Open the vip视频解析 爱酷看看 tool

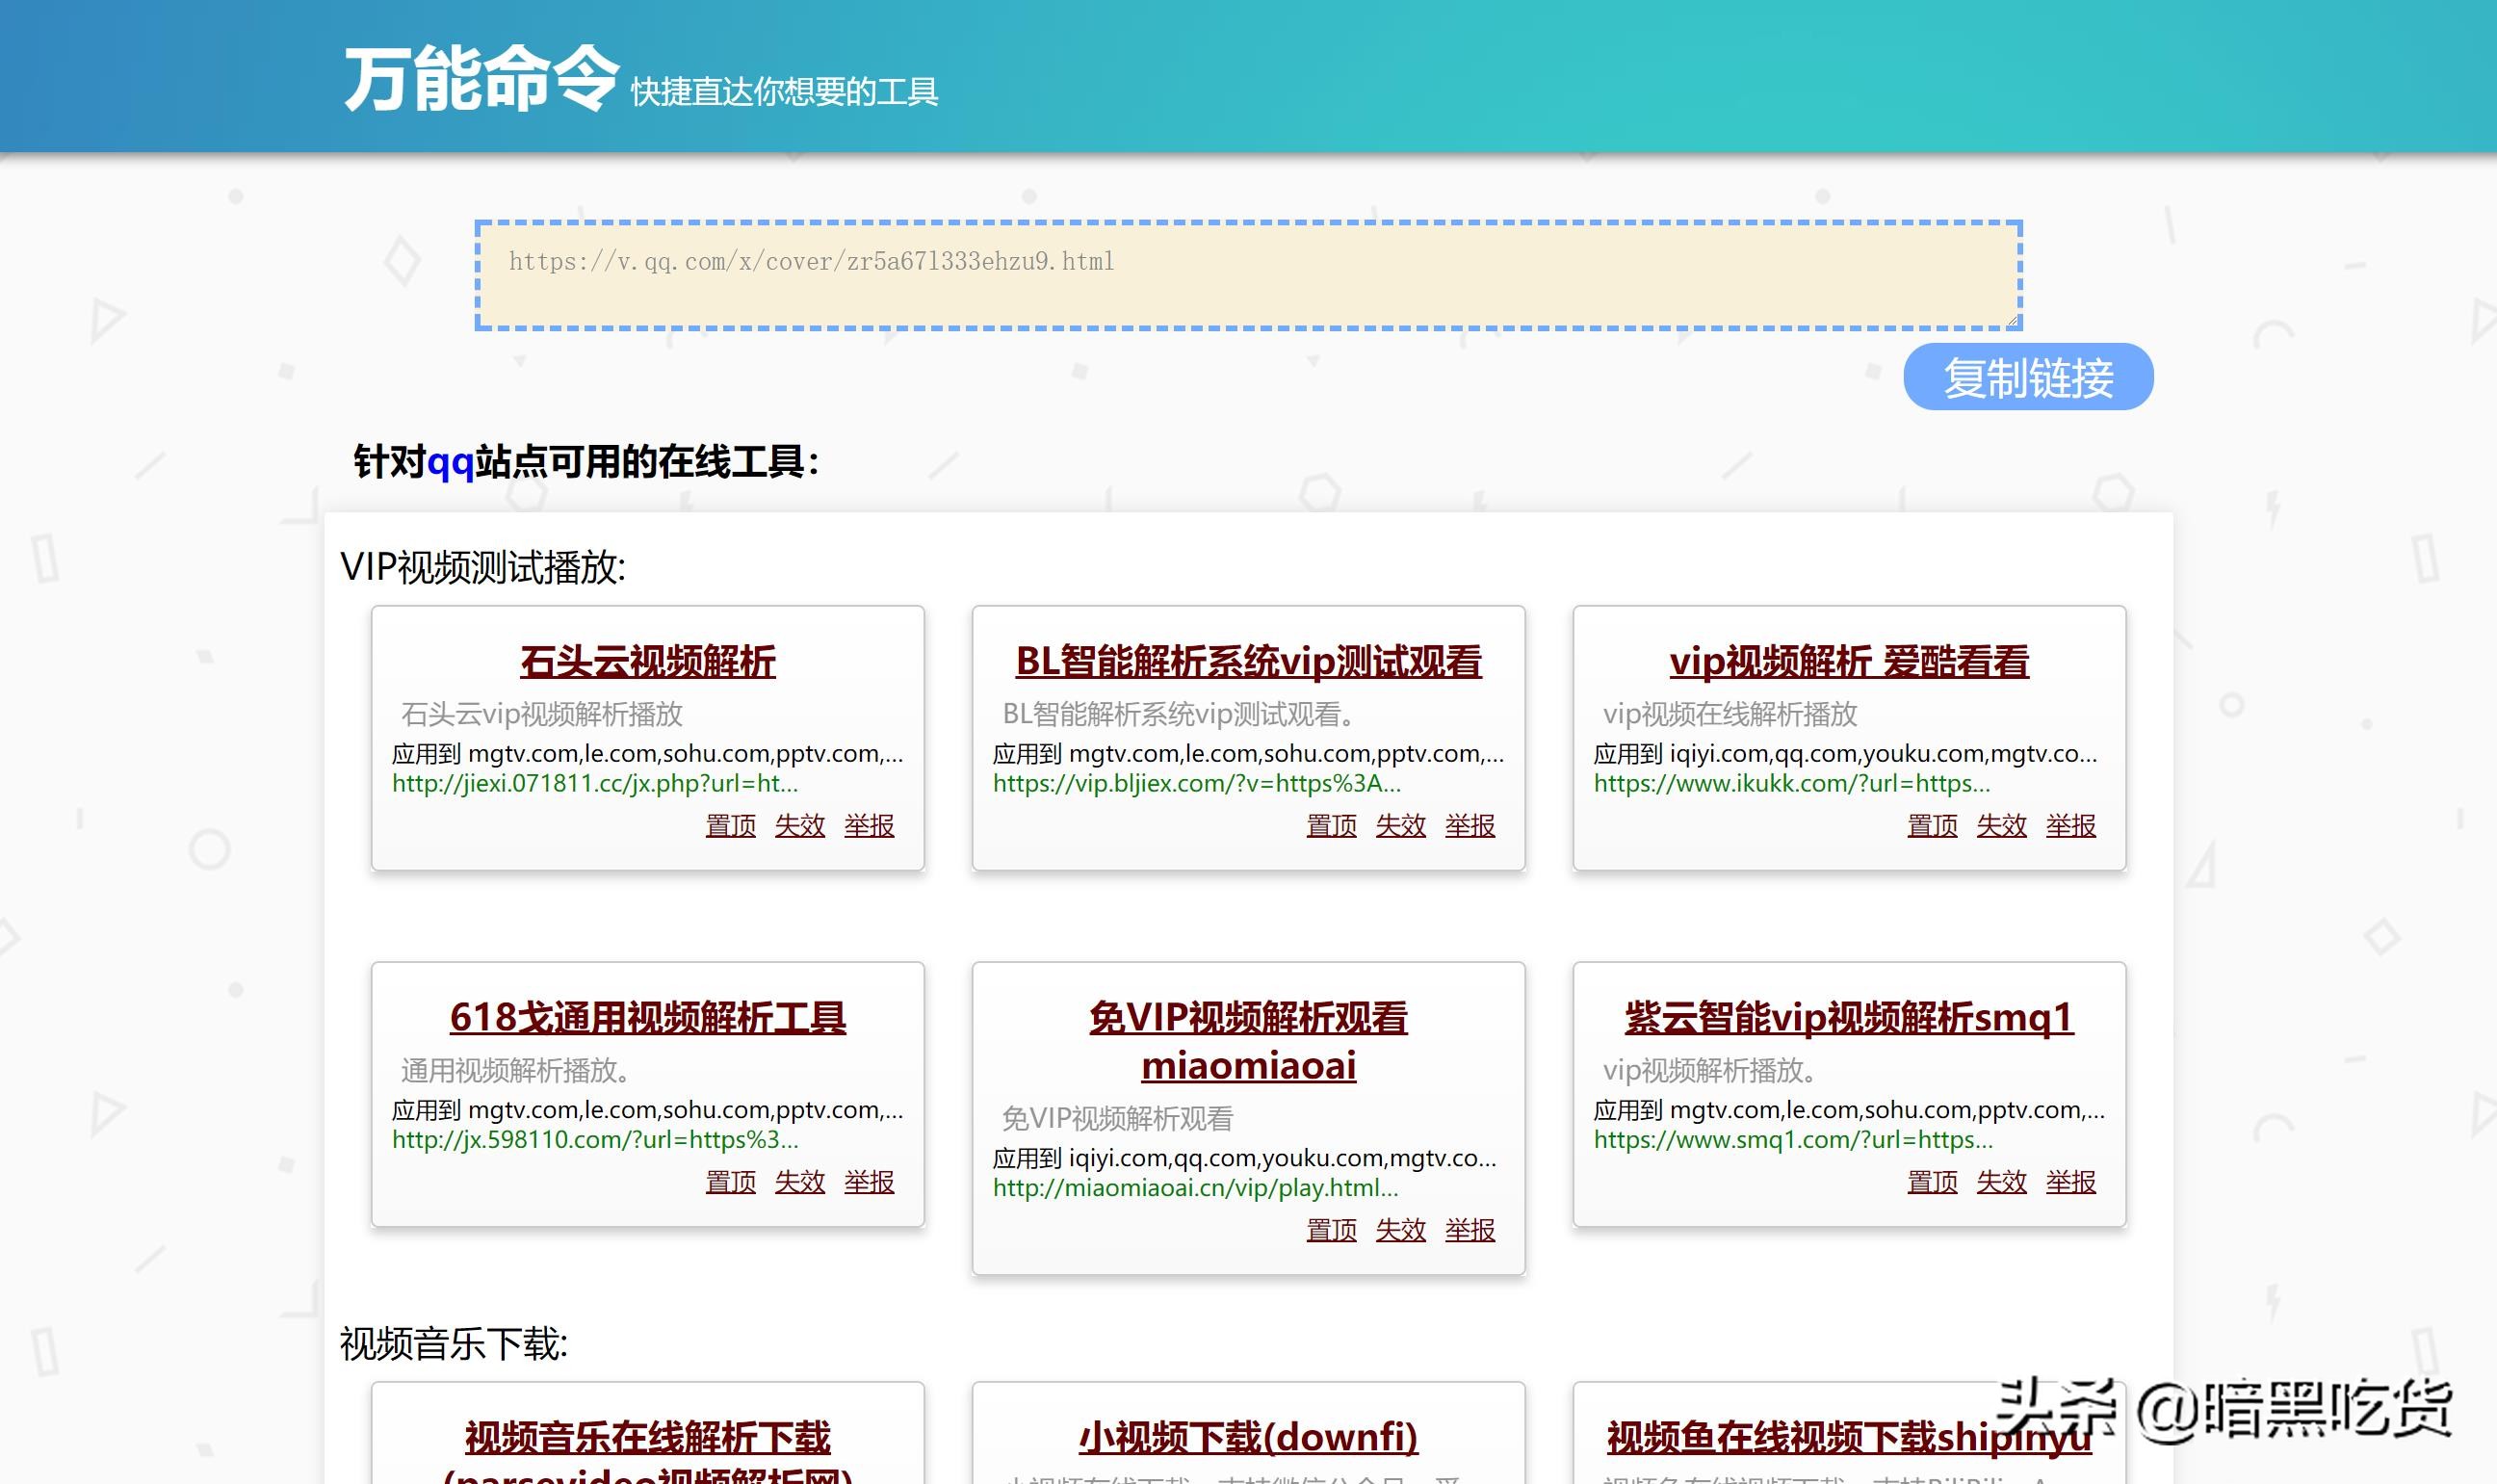point(1849,663)
